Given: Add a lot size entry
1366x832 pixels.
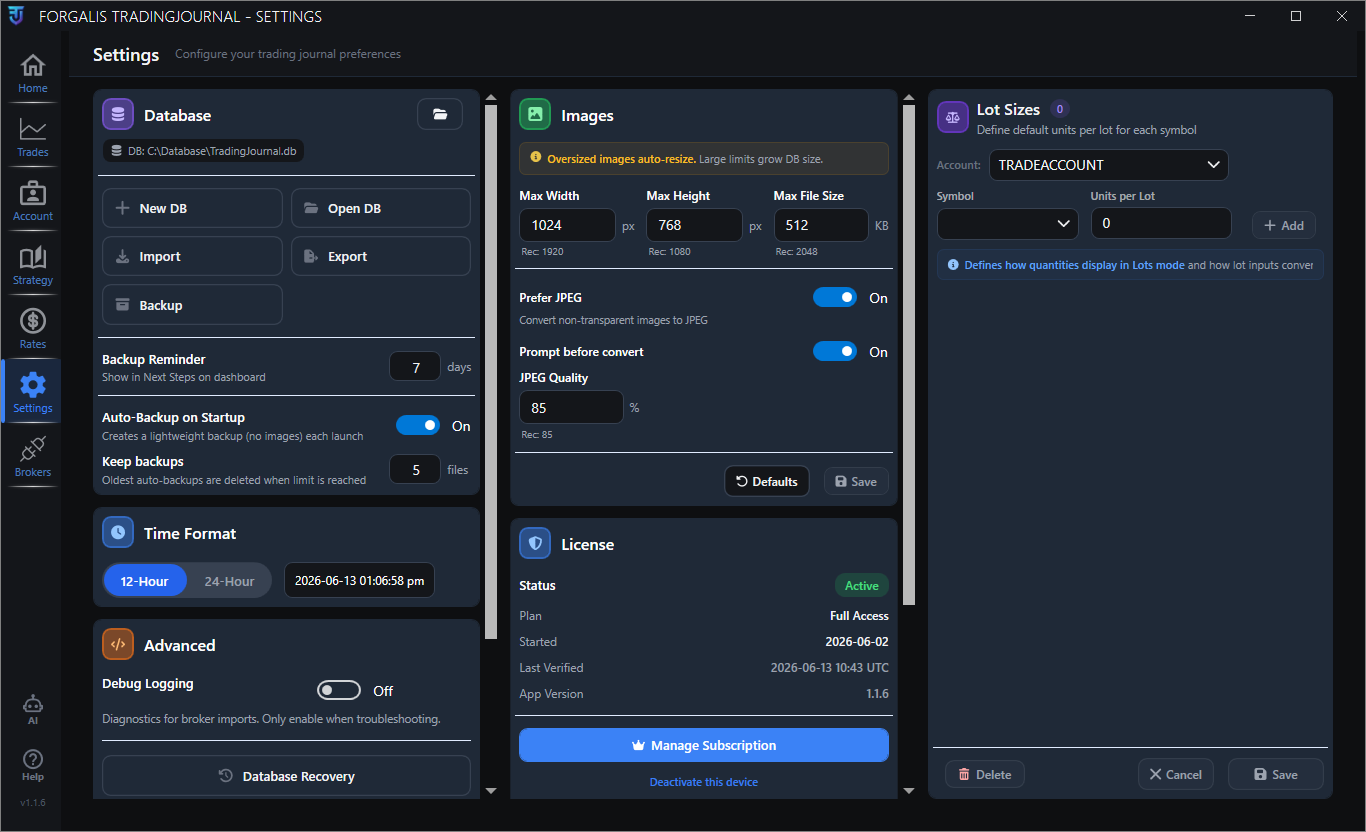Looking at the screenshot, I should click(x=1284, y=225).
